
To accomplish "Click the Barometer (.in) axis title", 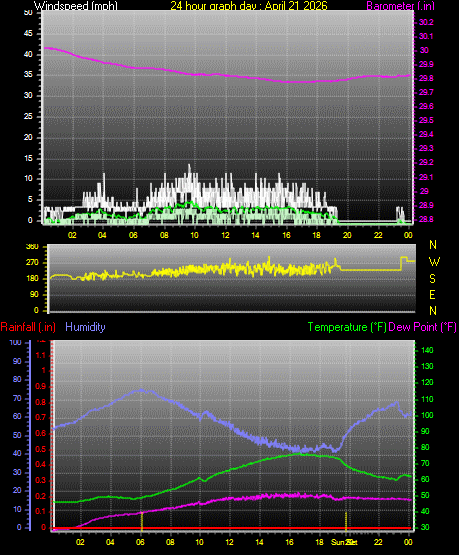I will coord(400,6).
